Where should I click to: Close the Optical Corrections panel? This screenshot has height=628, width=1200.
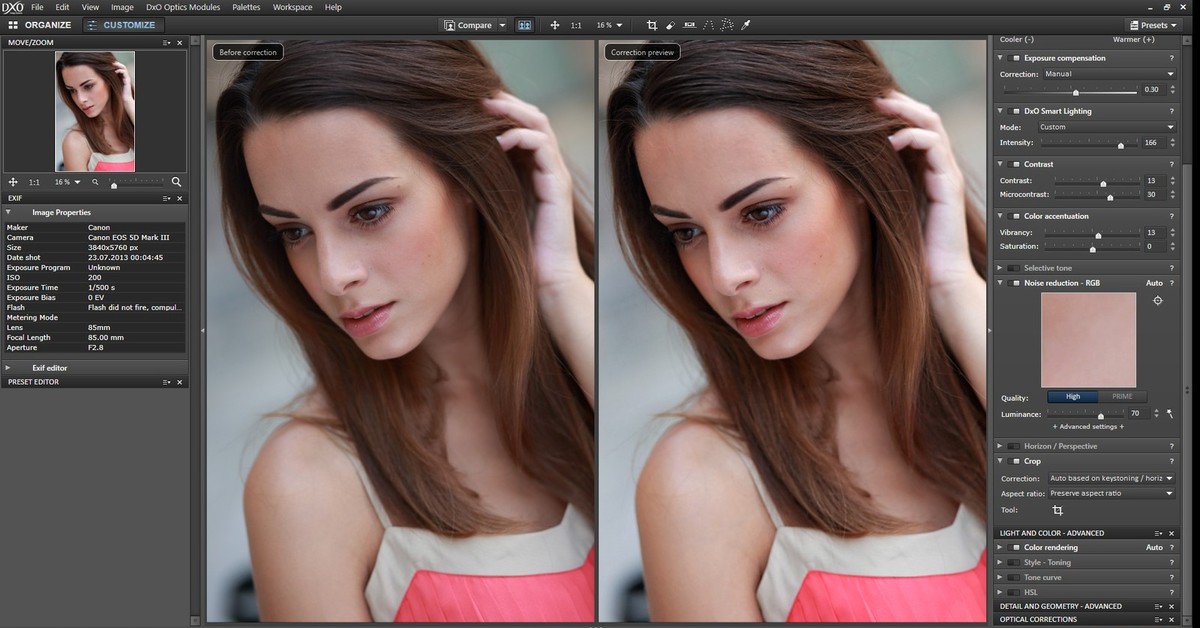(x=1173, y=619)
